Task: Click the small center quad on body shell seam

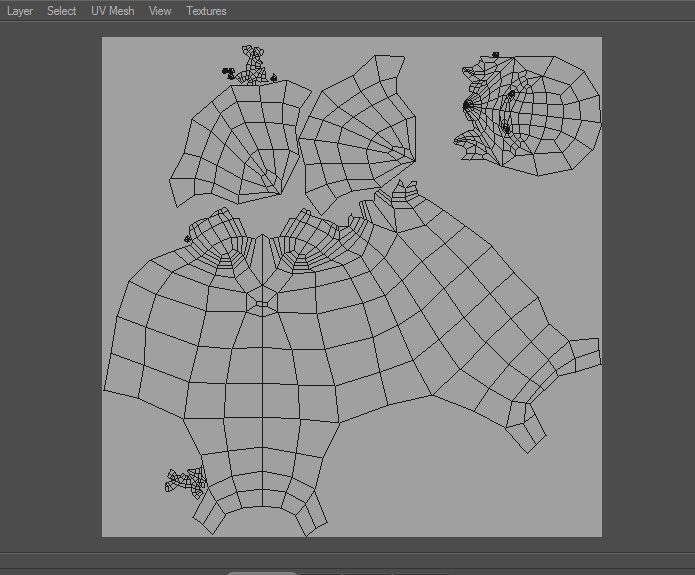Action: (x=261, y=304)
